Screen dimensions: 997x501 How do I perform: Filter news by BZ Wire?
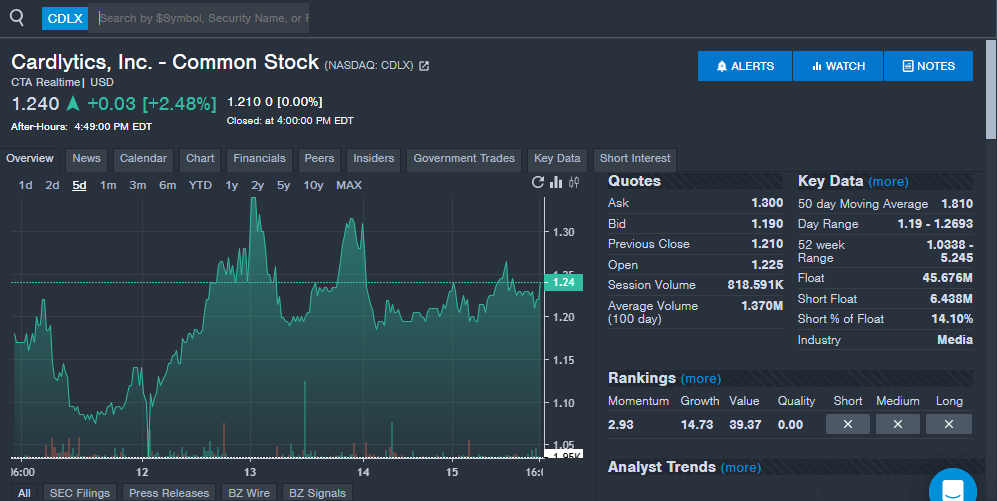coord(249,493)
